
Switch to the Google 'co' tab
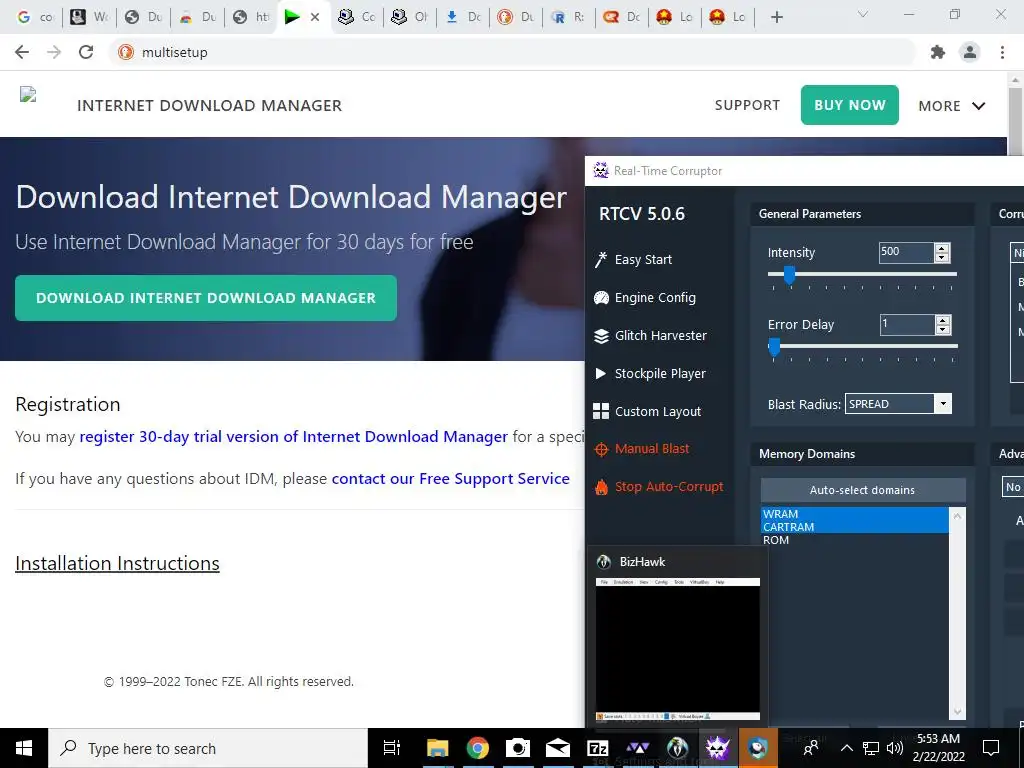(35, 17)
